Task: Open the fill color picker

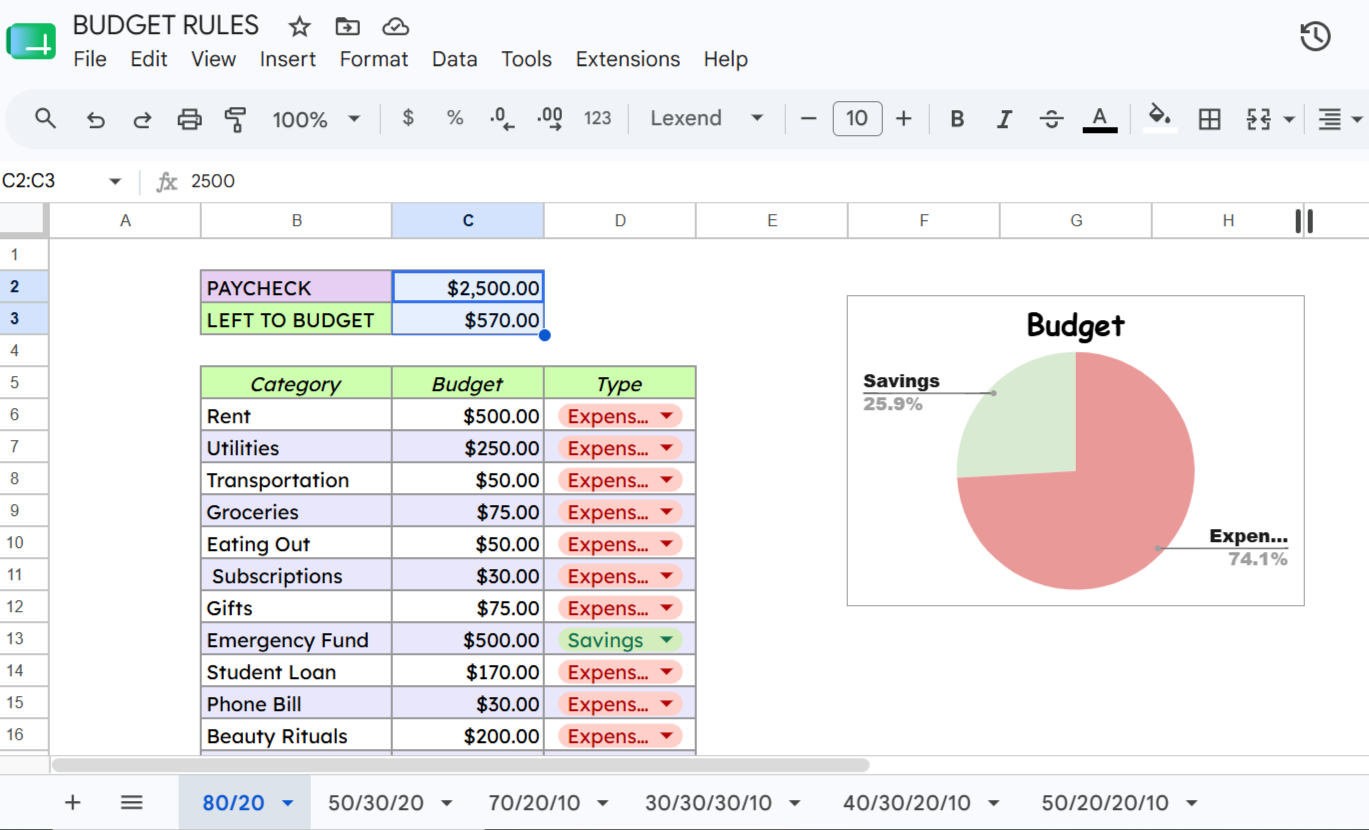Action: (x=1160, y=118)
